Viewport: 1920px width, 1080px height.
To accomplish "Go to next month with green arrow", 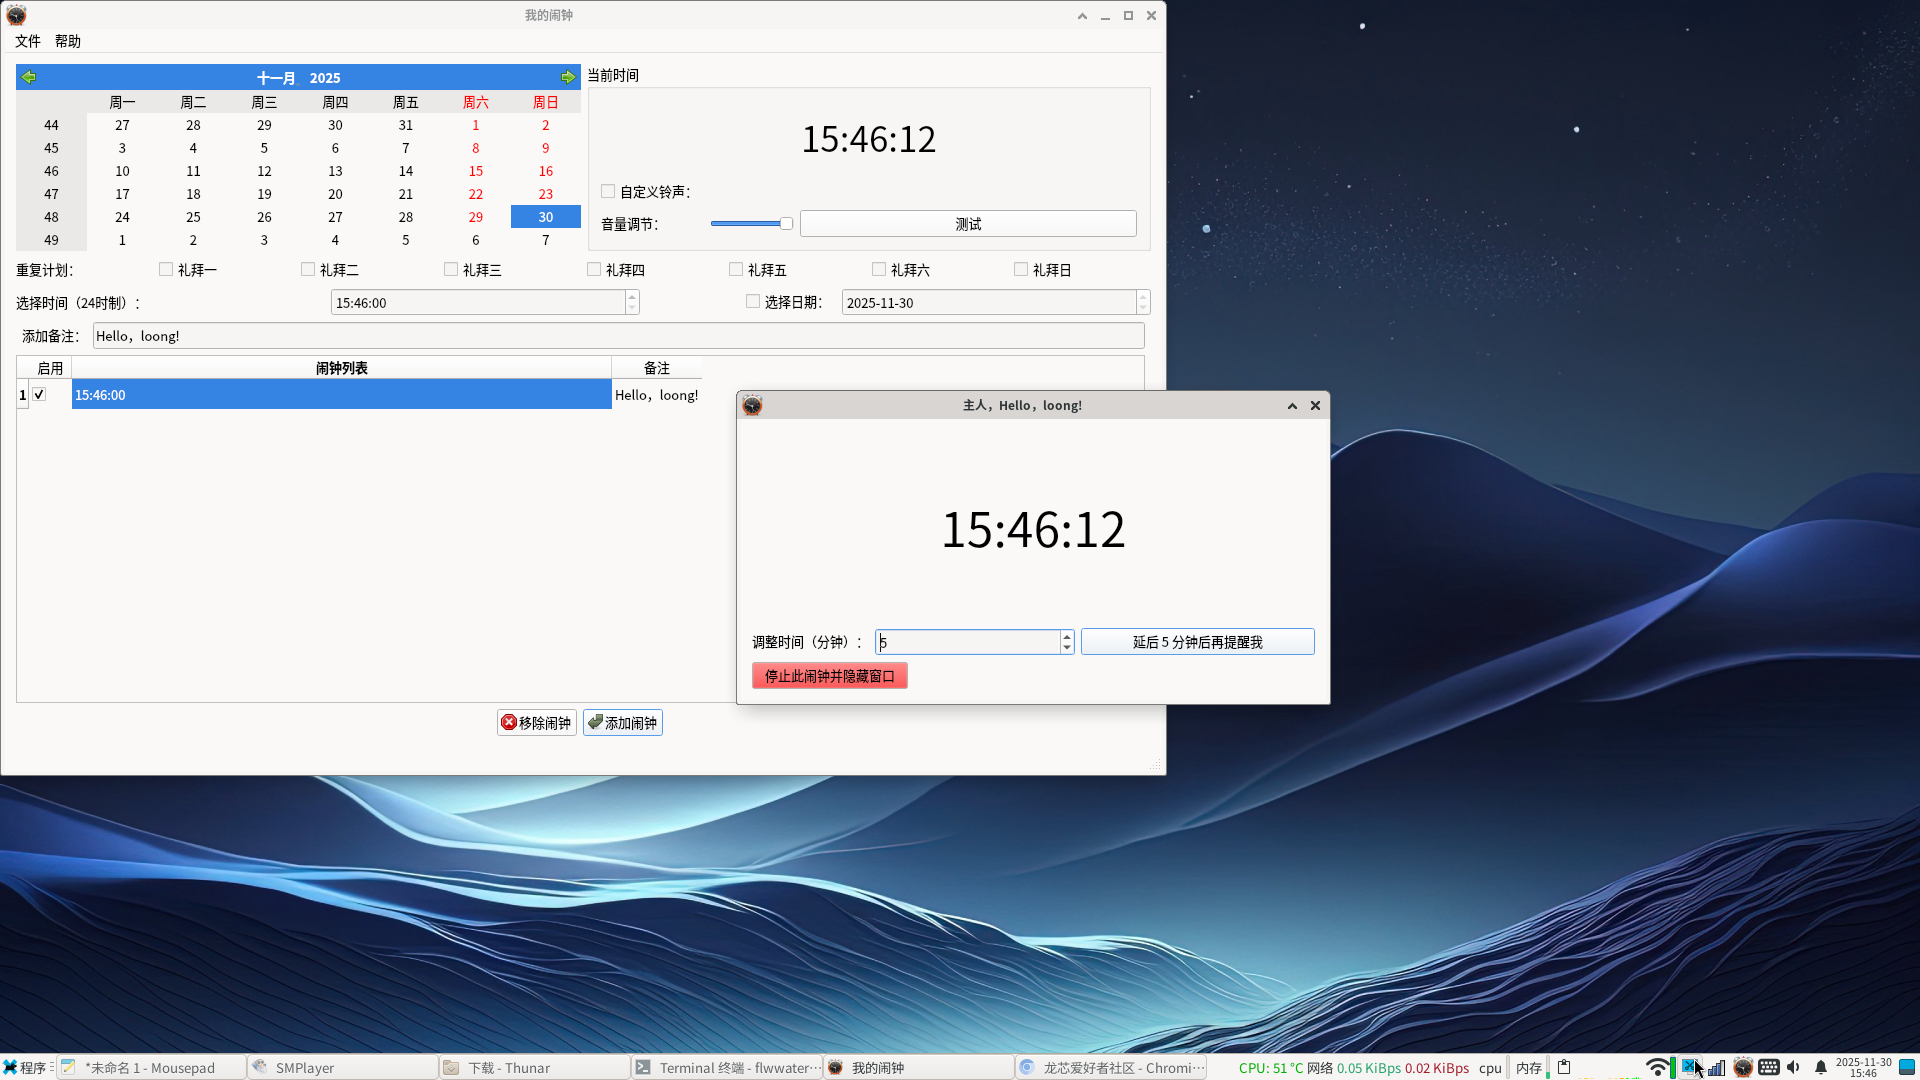I will 568,77.
